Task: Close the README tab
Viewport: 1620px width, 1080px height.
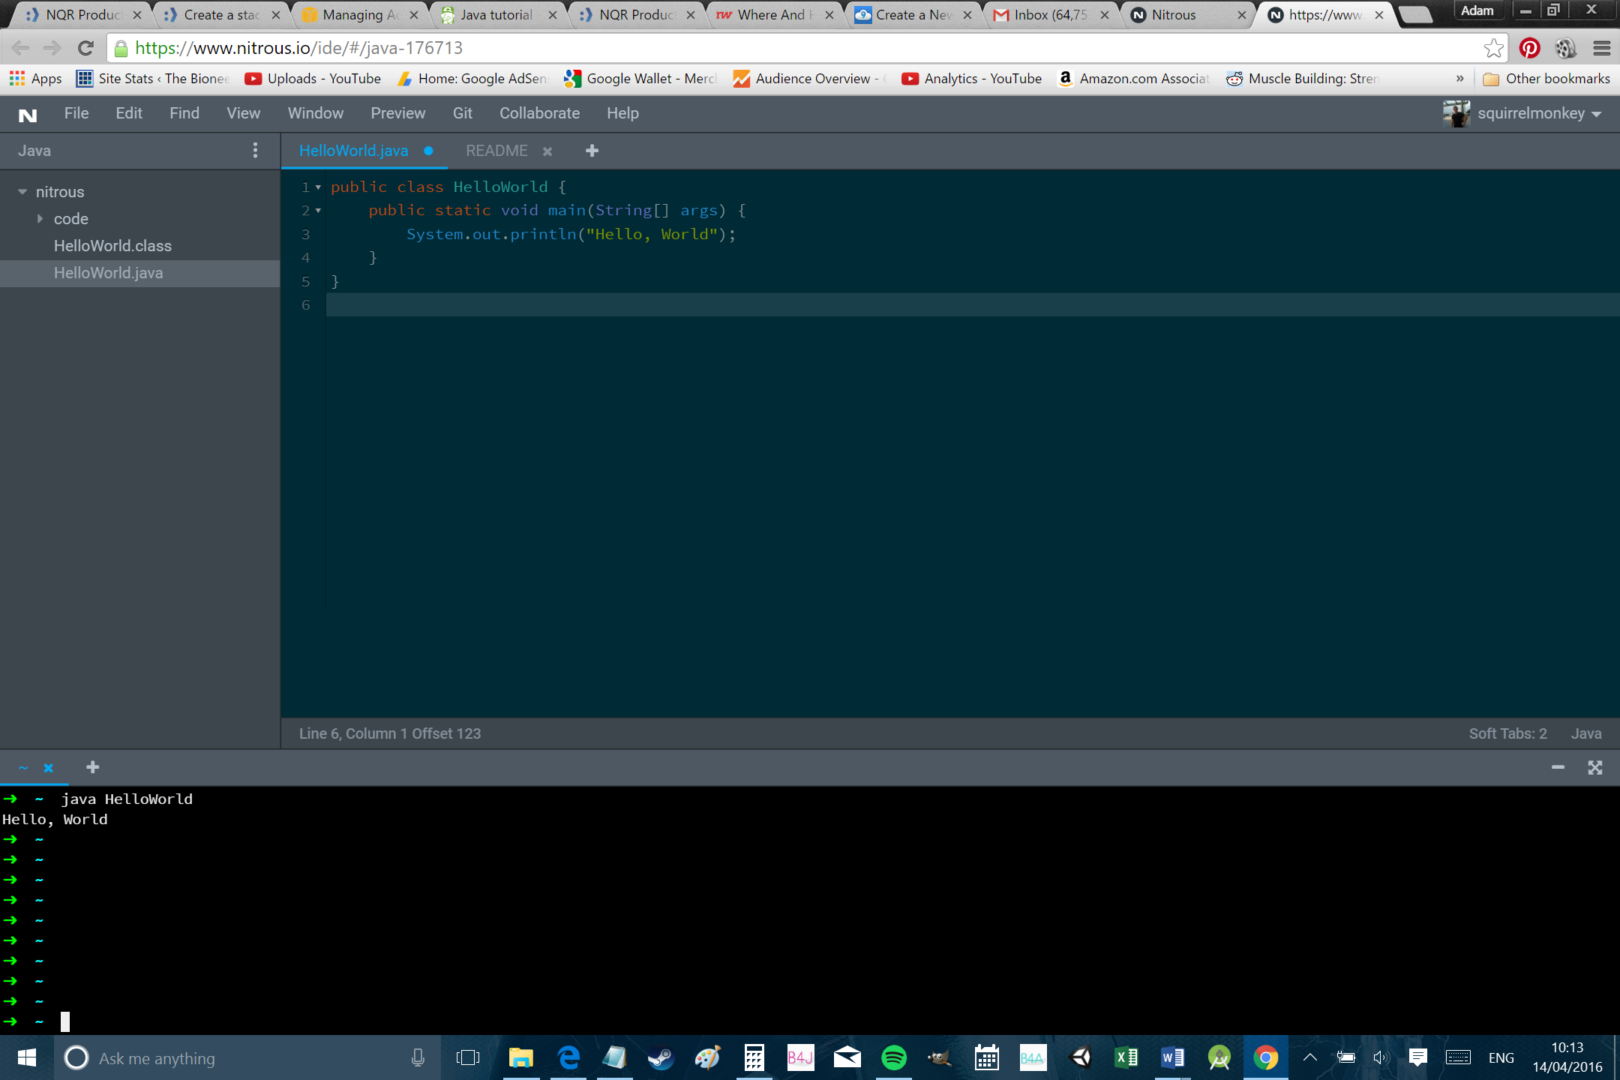Action: [x=547, y=151]
